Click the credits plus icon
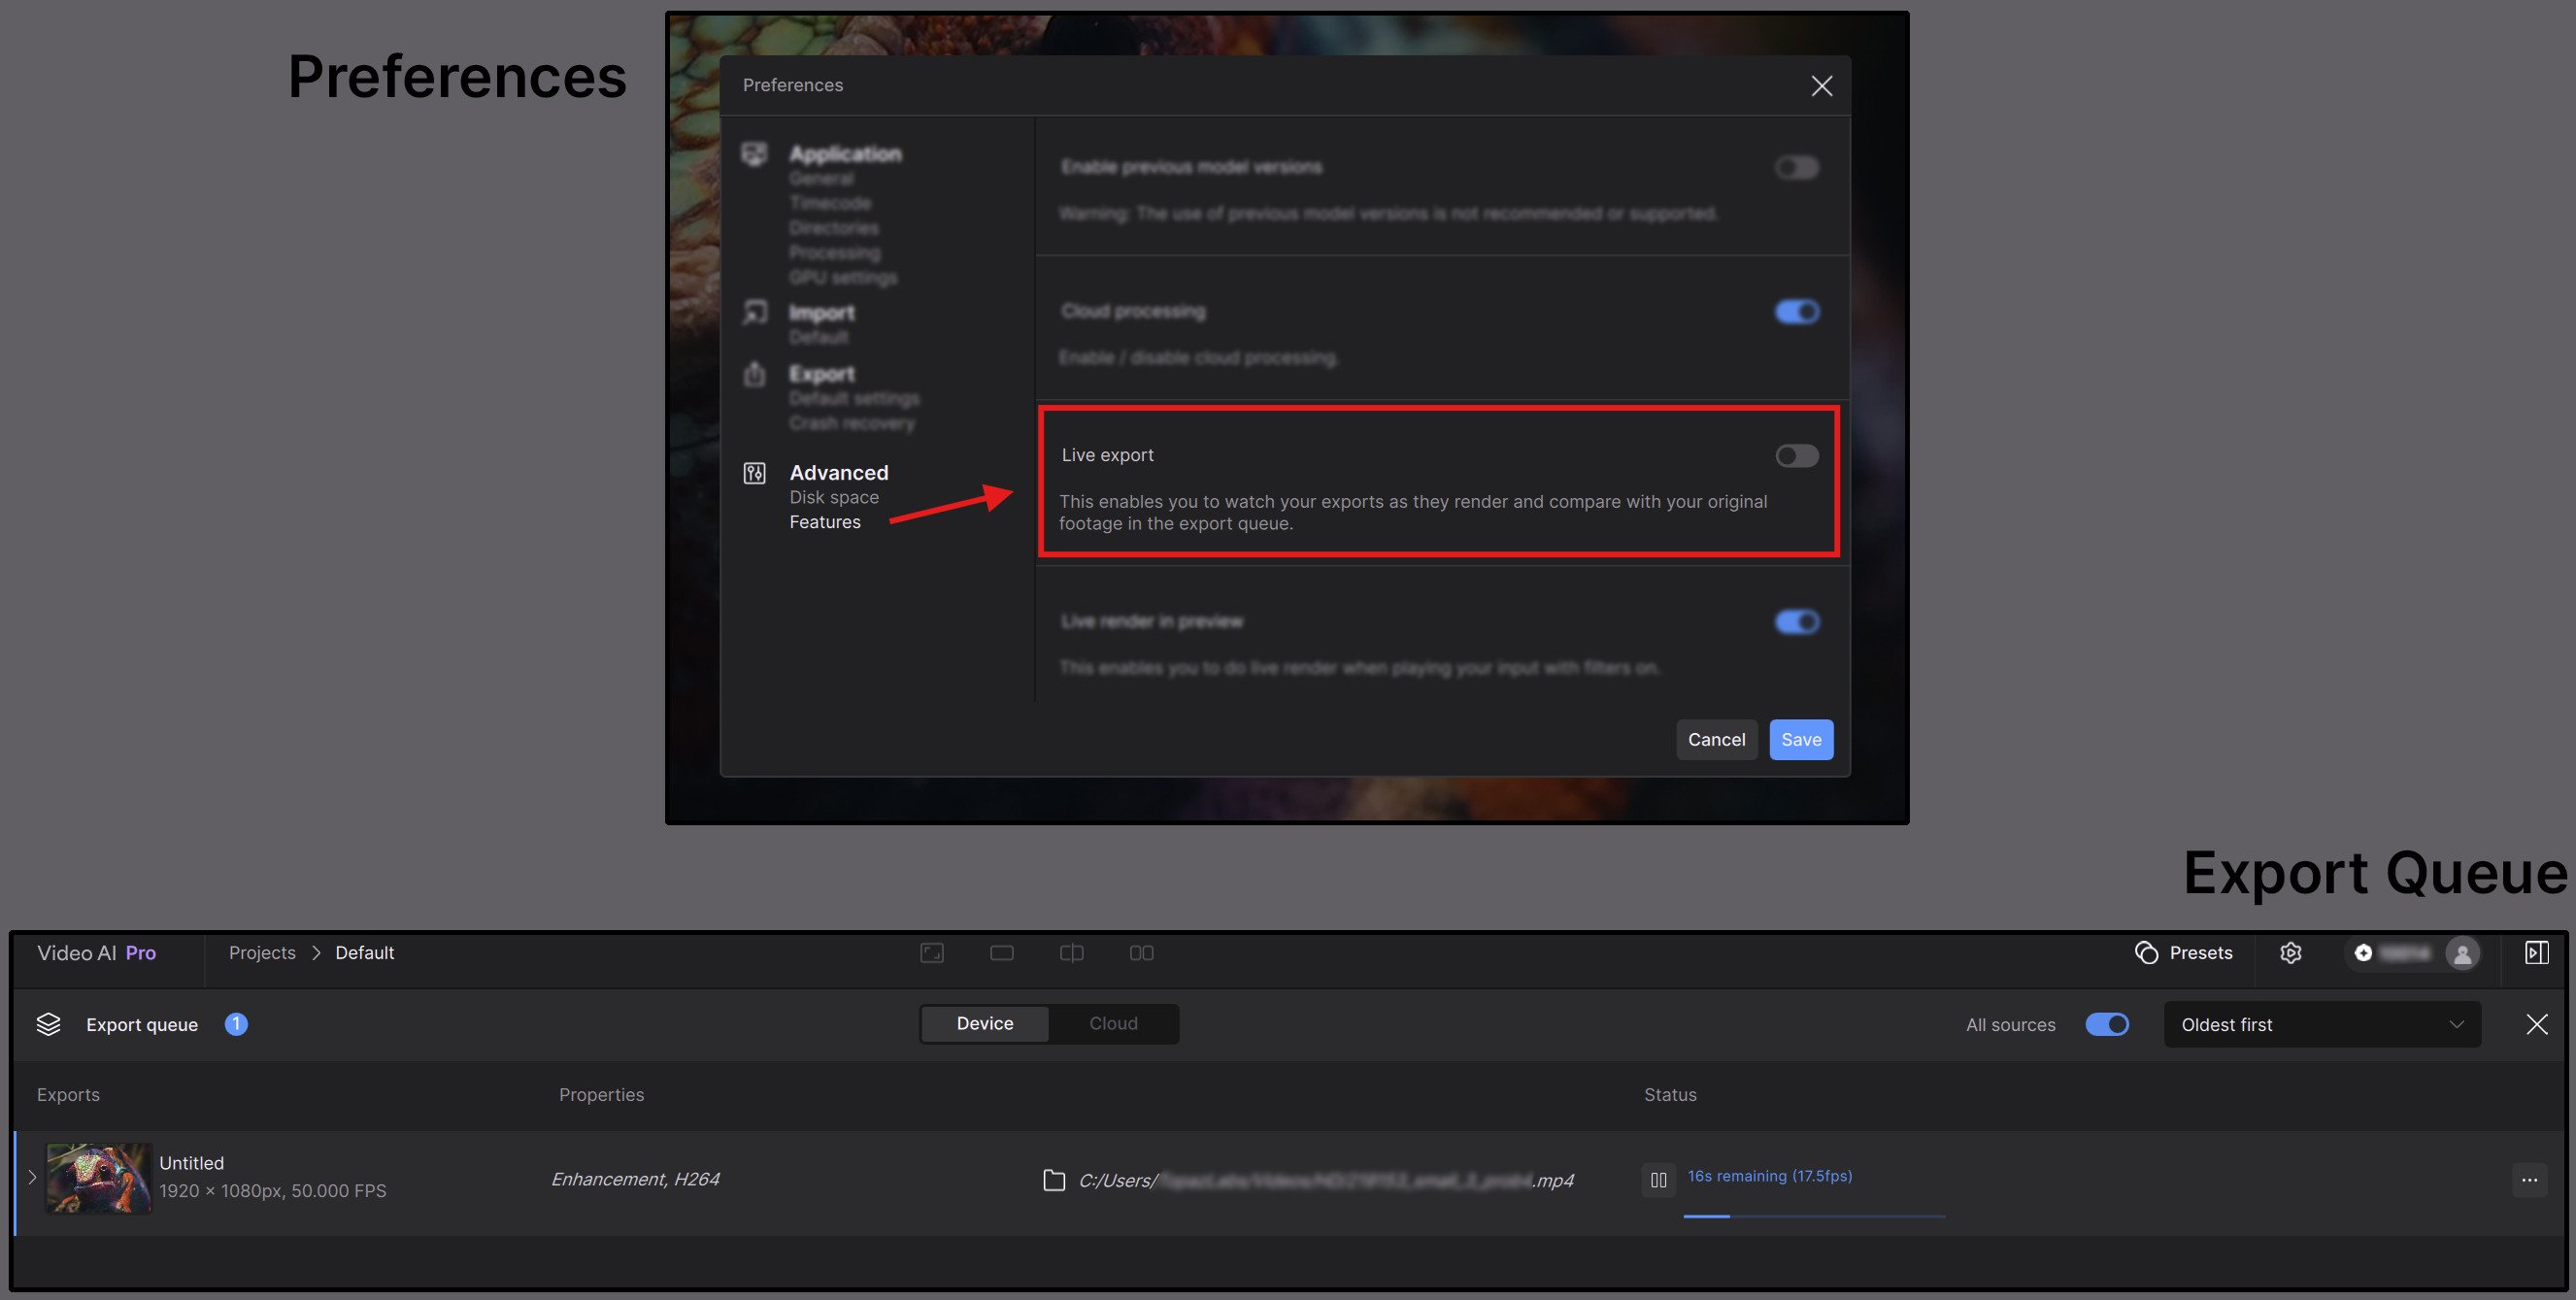The image size is (2576, 1300). (x=2362, y=953)
